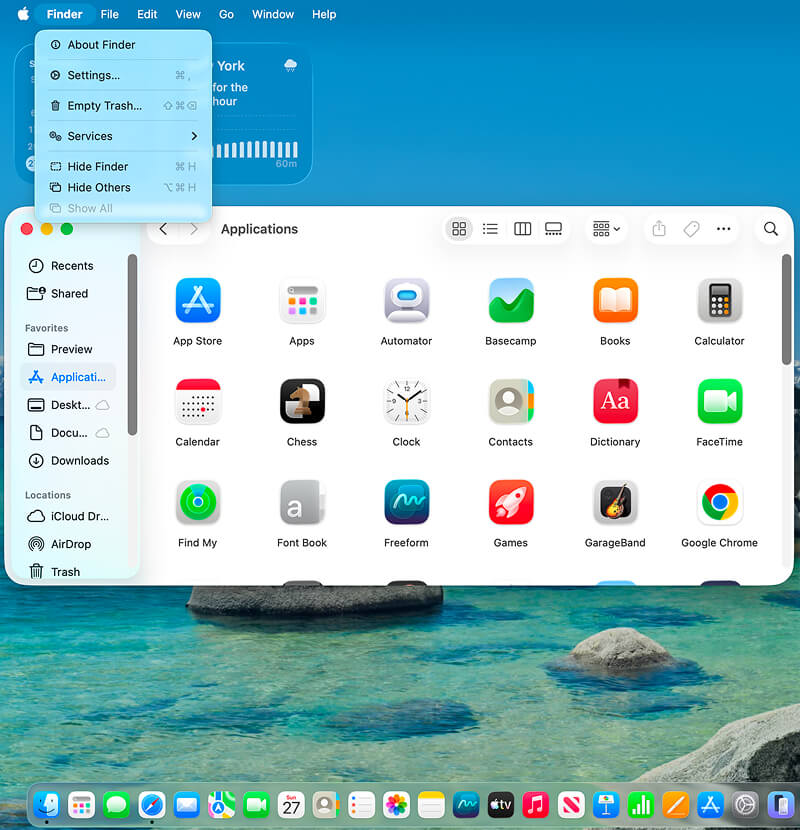Open Trash in the sidebar
The height and width of the screenshot is (830, 800).
tap(68, 572)
